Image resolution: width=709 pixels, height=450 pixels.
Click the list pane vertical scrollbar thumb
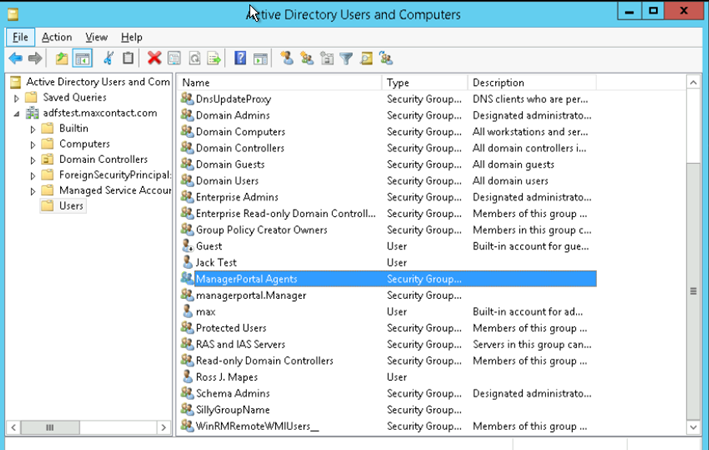[x=693, y=291]
